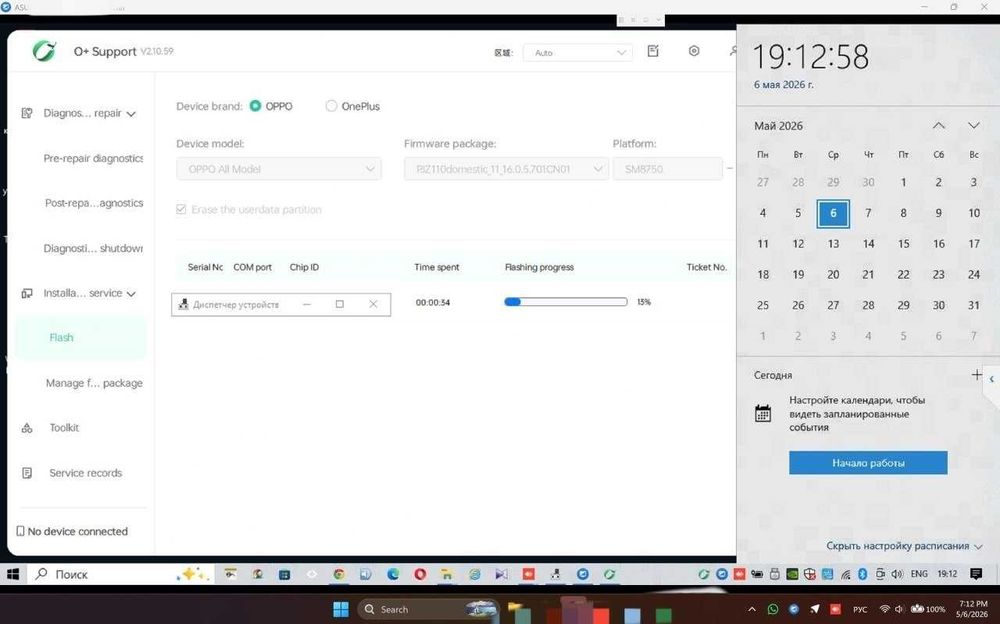Click the Ticket No. column header
1000x624 pixels.
(707, 267)
